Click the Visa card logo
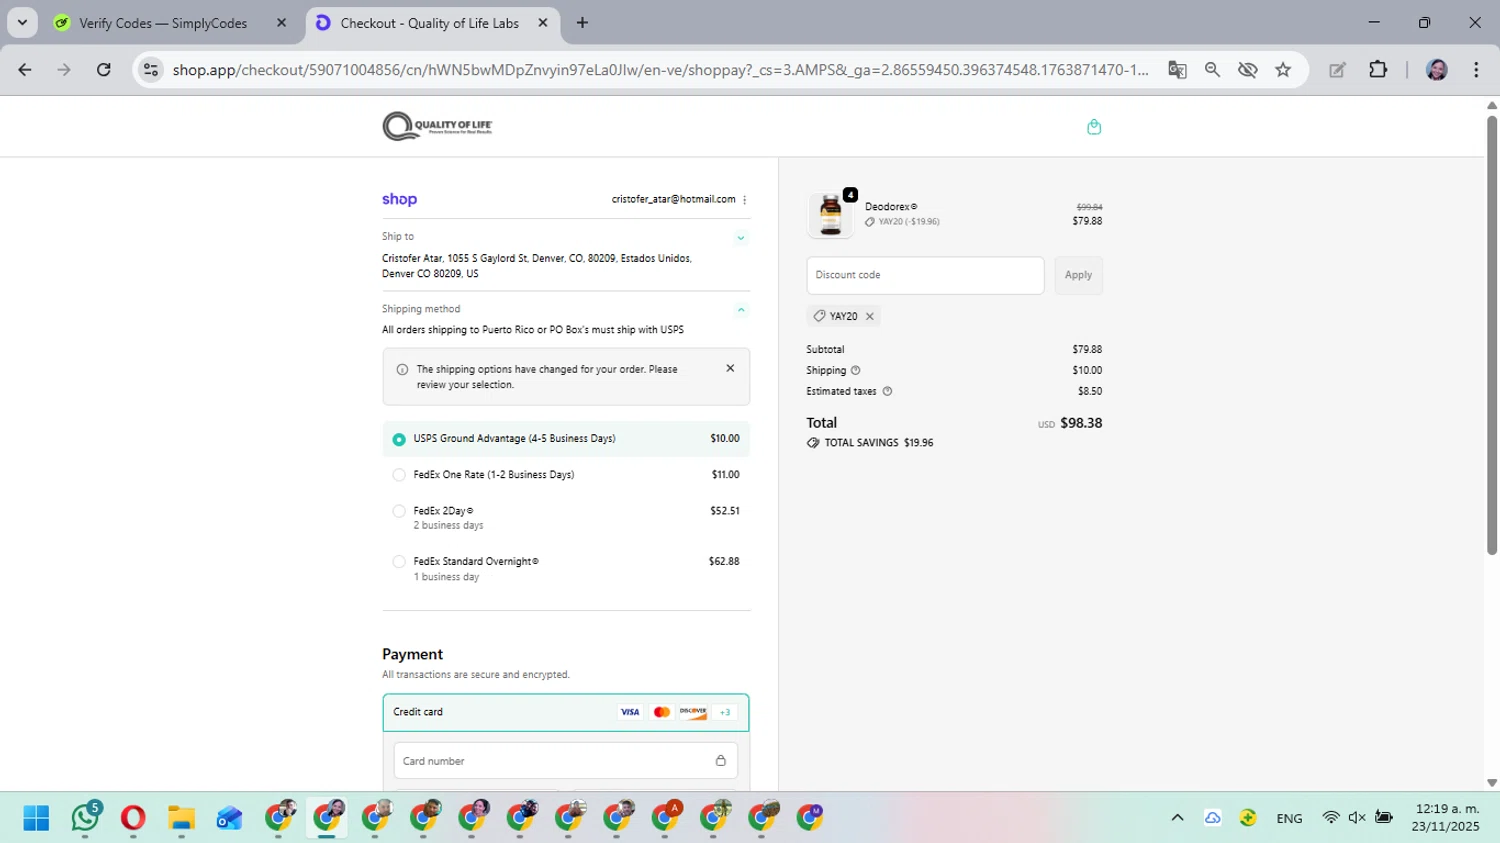 630,712
